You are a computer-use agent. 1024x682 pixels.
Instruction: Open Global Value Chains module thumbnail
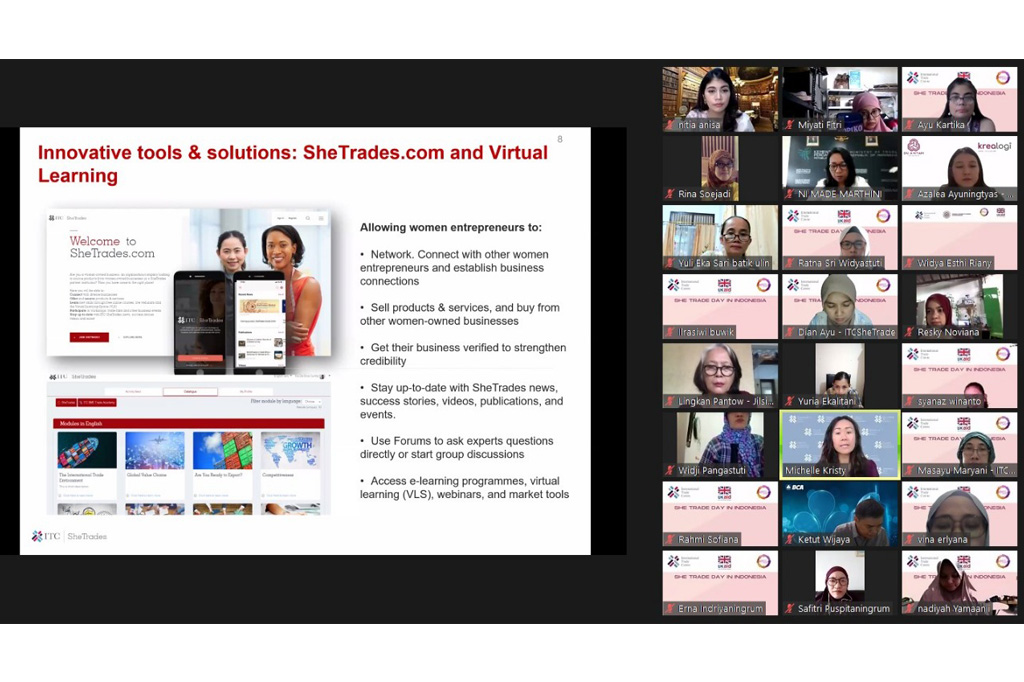tap(155, 449)
